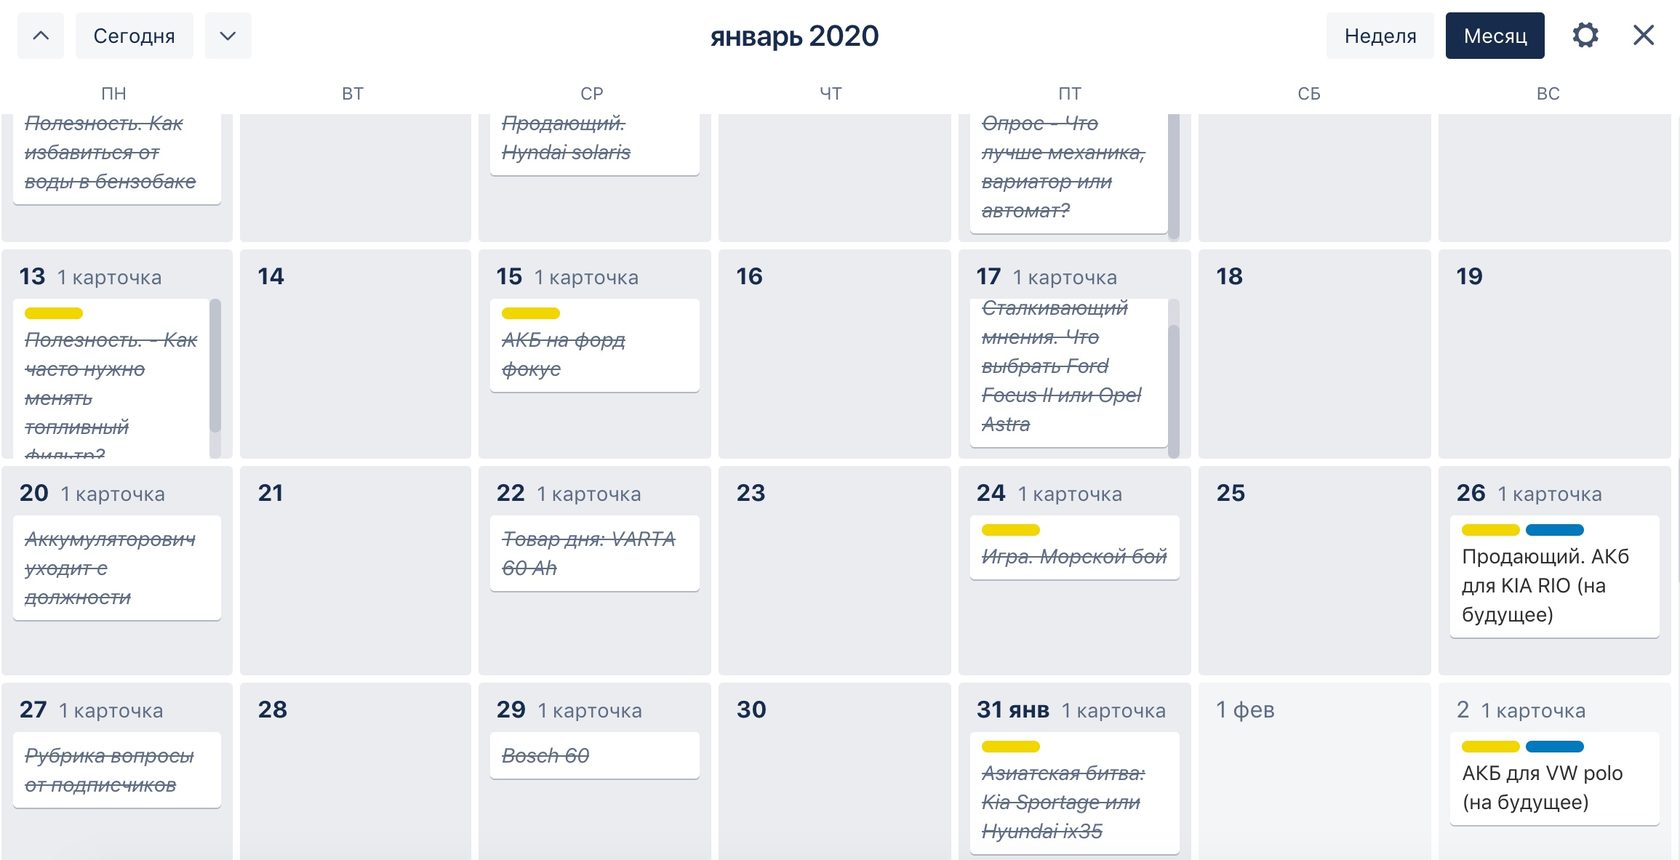Click yellow label on Игра. Морской бой card
The image size is (1680, 860).
pos(1011,530)
